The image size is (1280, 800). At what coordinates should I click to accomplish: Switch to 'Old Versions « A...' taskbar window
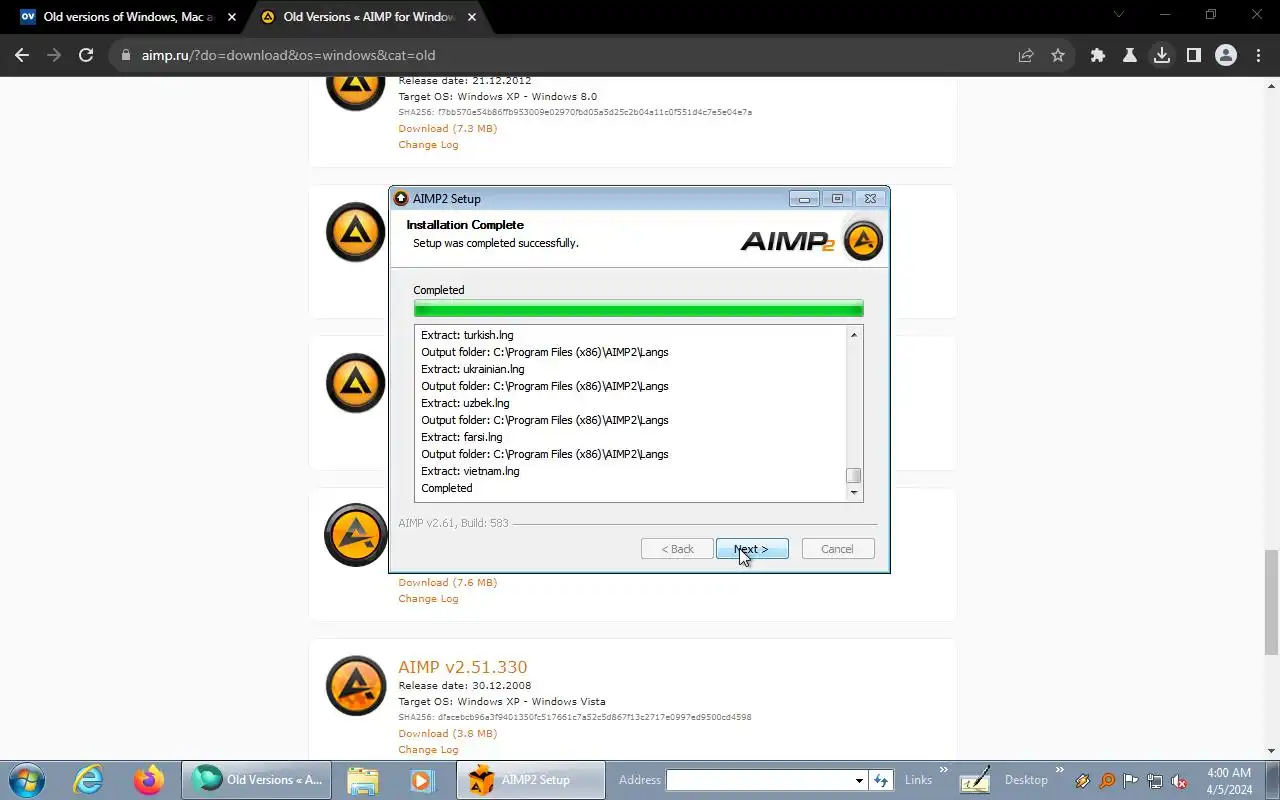[x=257, y=780]
